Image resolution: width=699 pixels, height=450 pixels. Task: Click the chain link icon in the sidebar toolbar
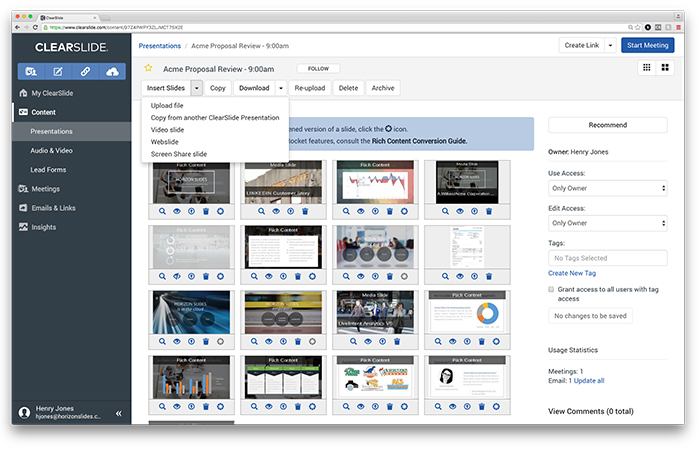pos(85,71)
